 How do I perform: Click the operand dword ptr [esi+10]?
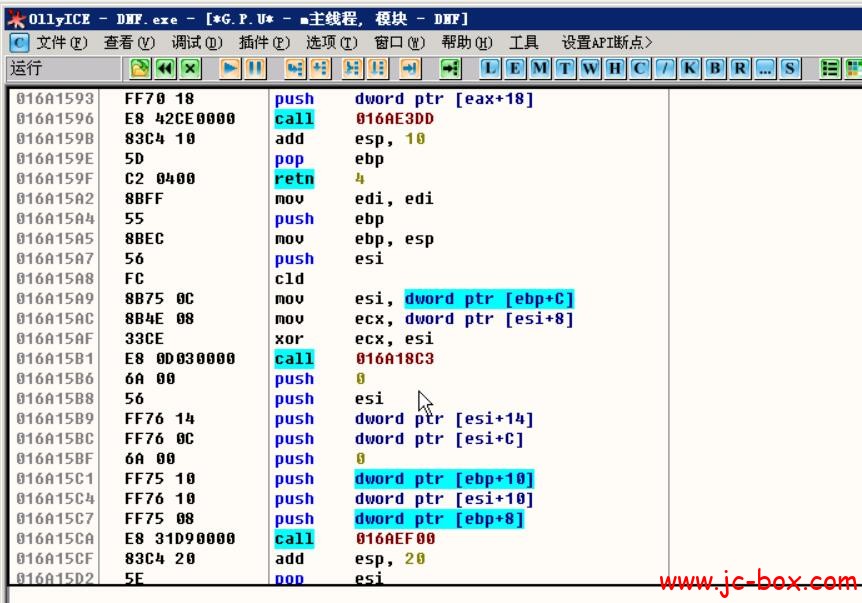click(444, 499)
